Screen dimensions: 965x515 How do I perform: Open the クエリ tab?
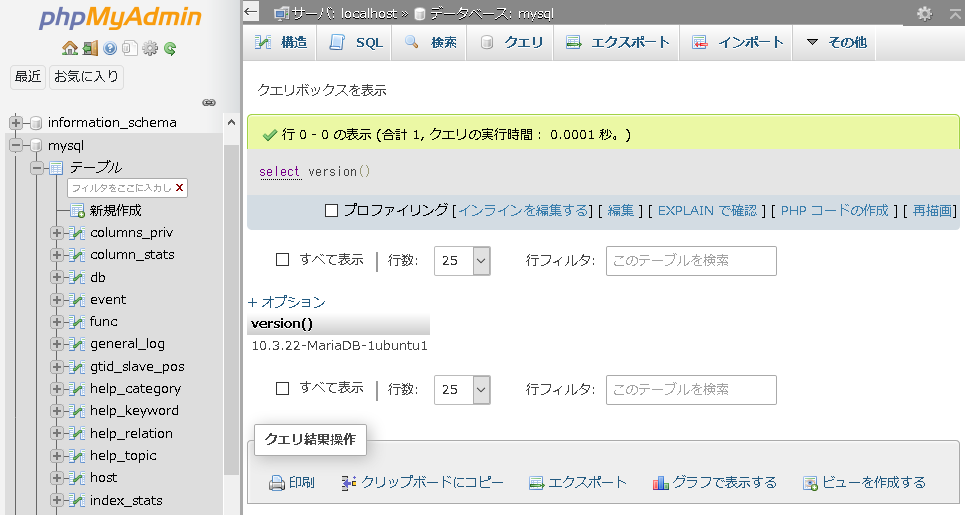[511, 42]
